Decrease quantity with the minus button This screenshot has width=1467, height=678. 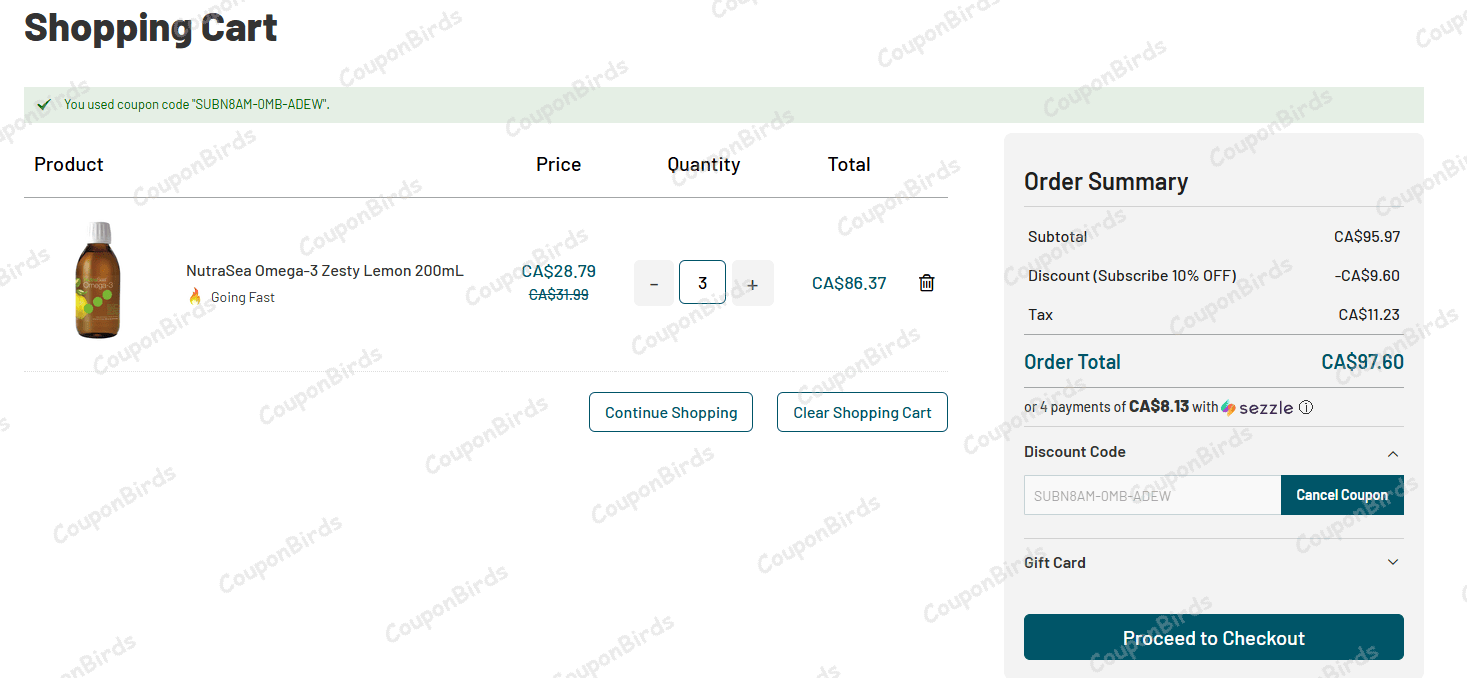click(x=654, y=283)
